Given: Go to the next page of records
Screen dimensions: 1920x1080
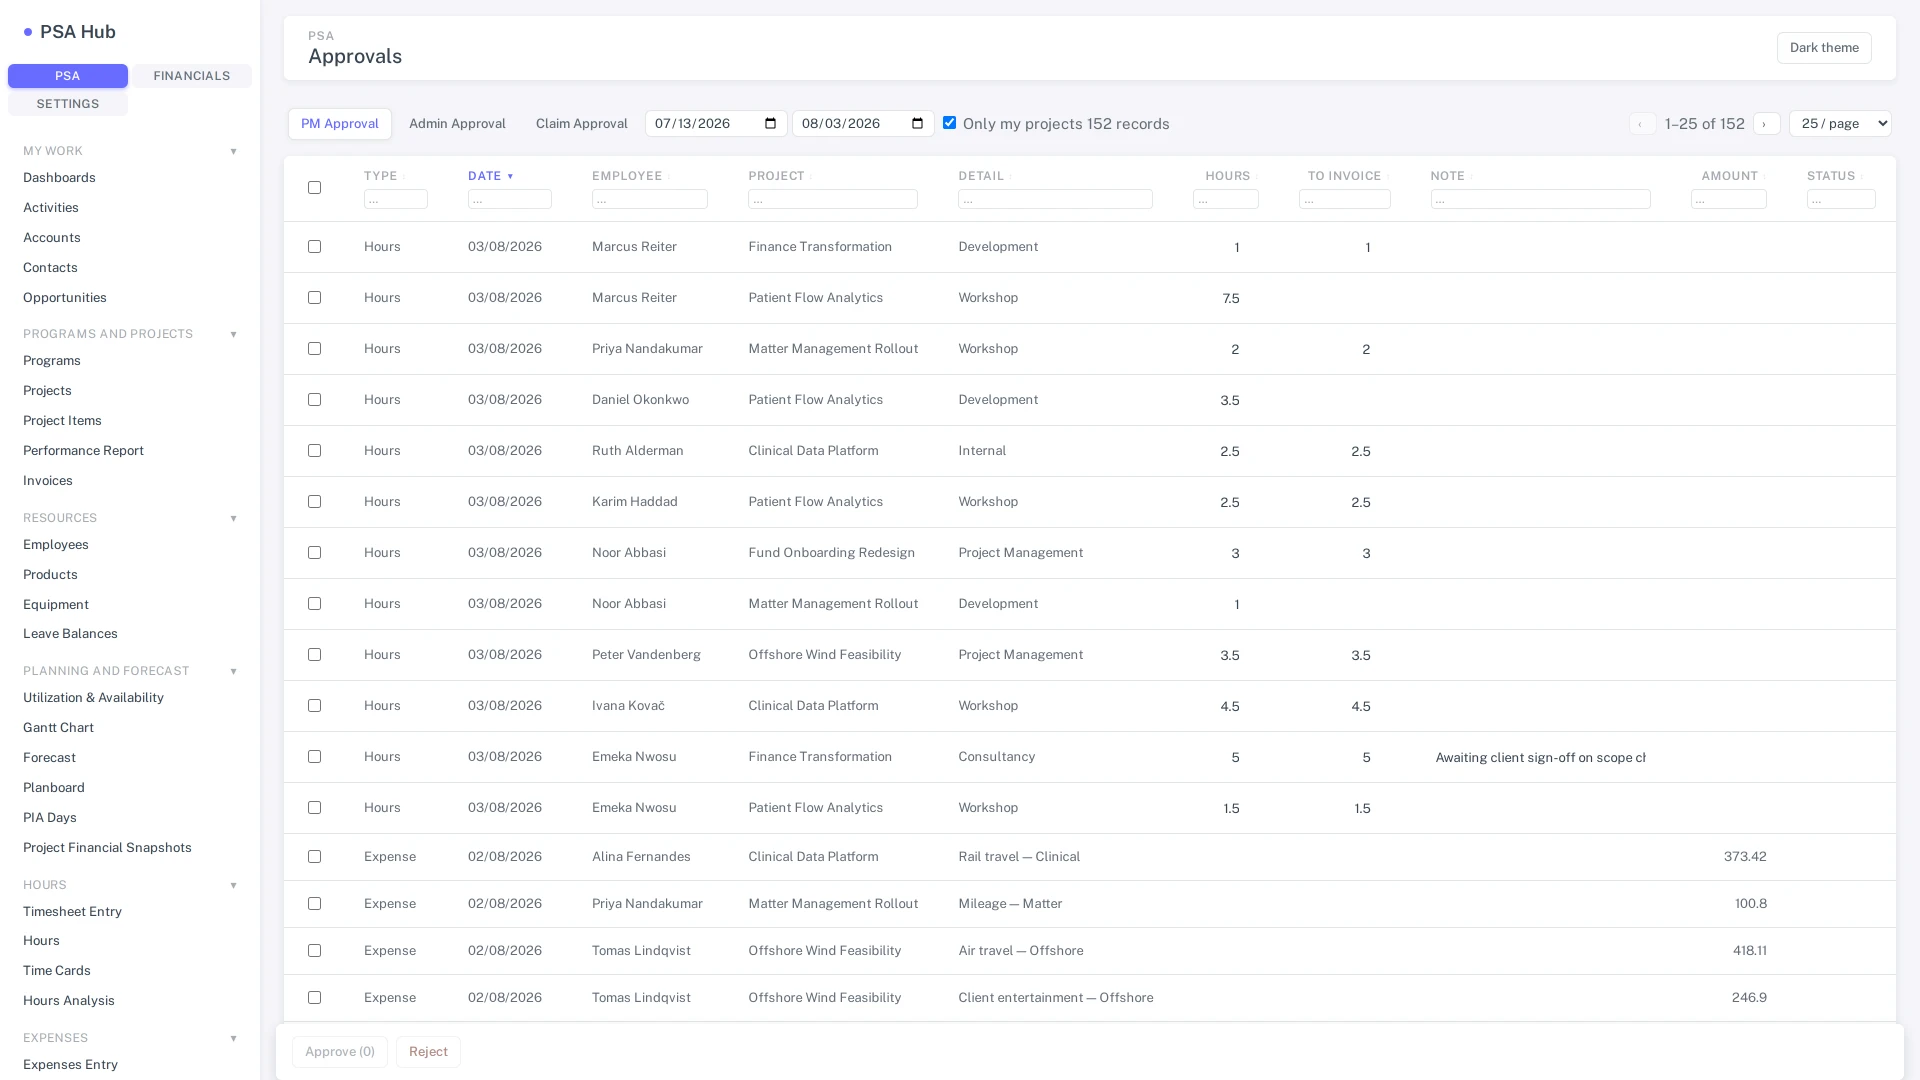Looking at the screenshot, I should tap(1766, 124).
